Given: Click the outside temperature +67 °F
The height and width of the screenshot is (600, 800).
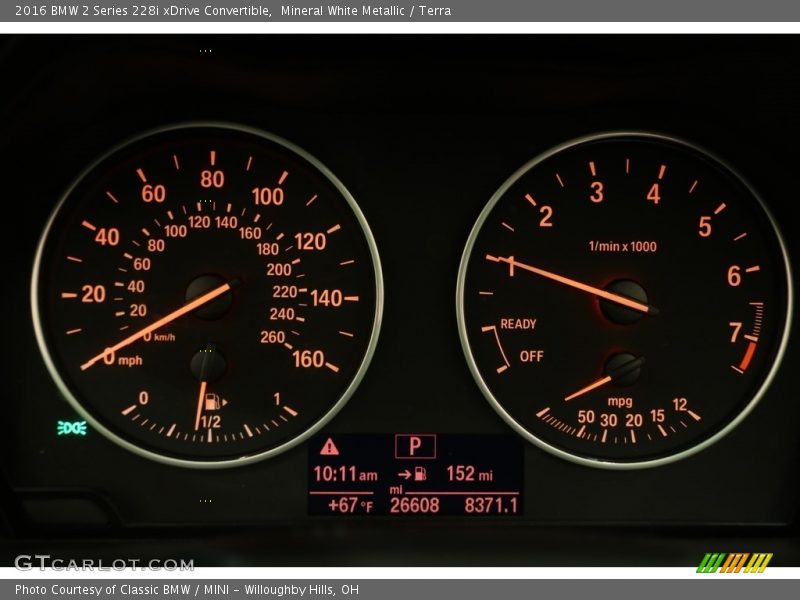Looking at the screenshot, I should click(351, 505).
